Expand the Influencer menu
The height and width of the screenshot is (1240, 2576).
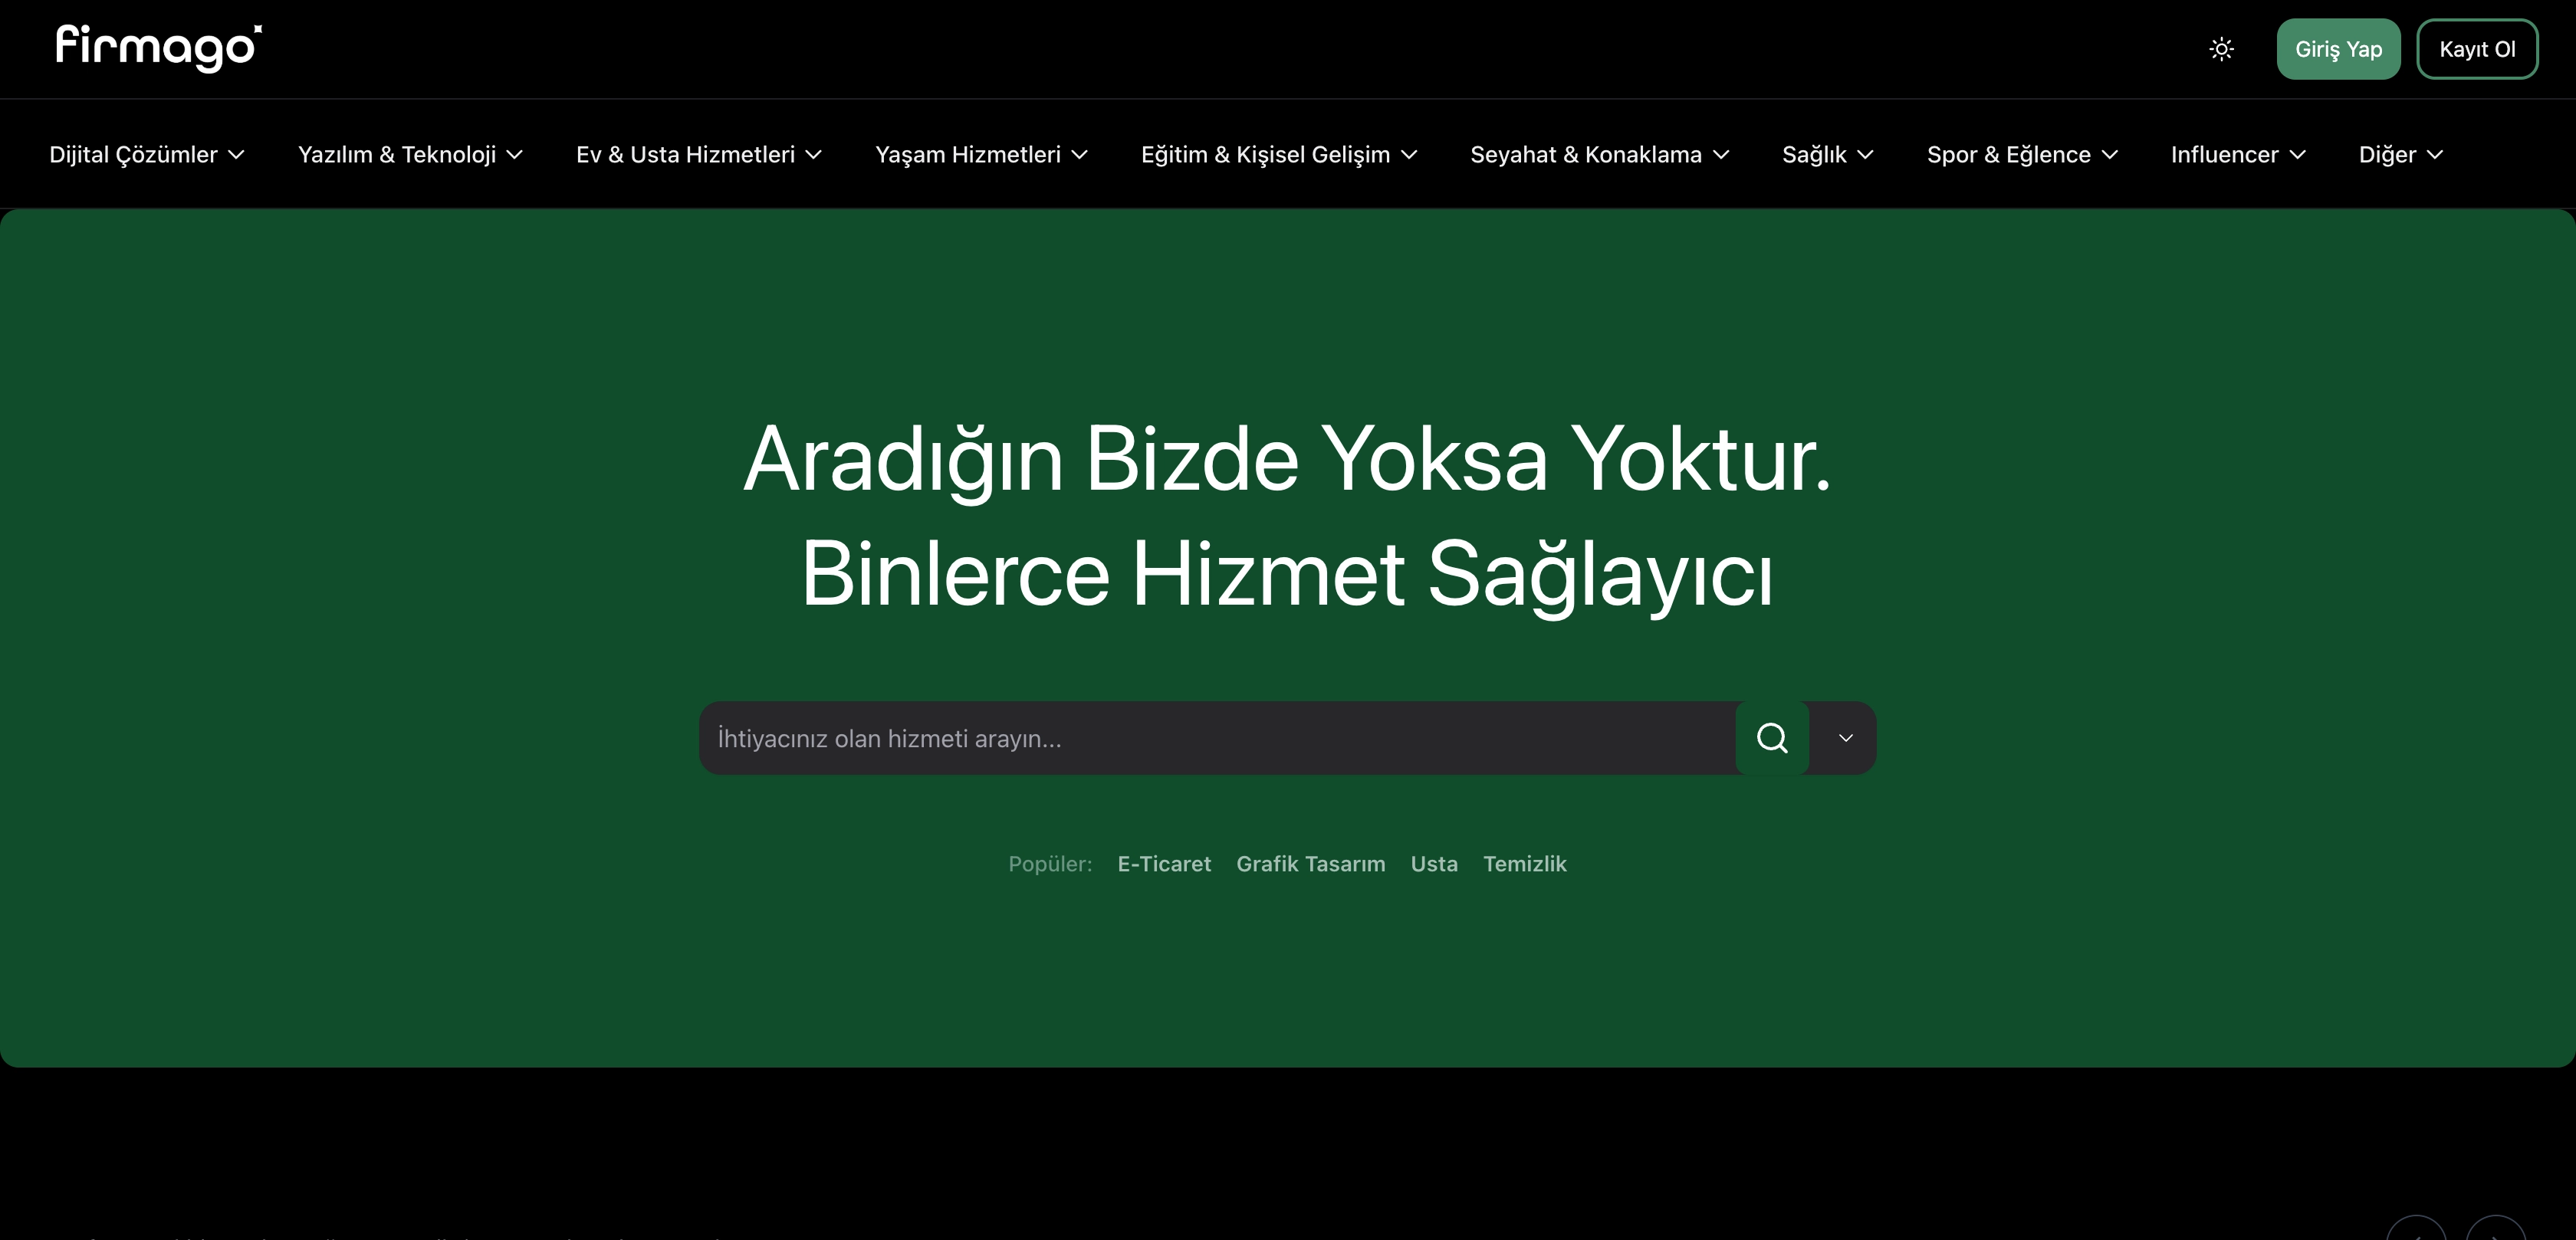[2236, 154]
